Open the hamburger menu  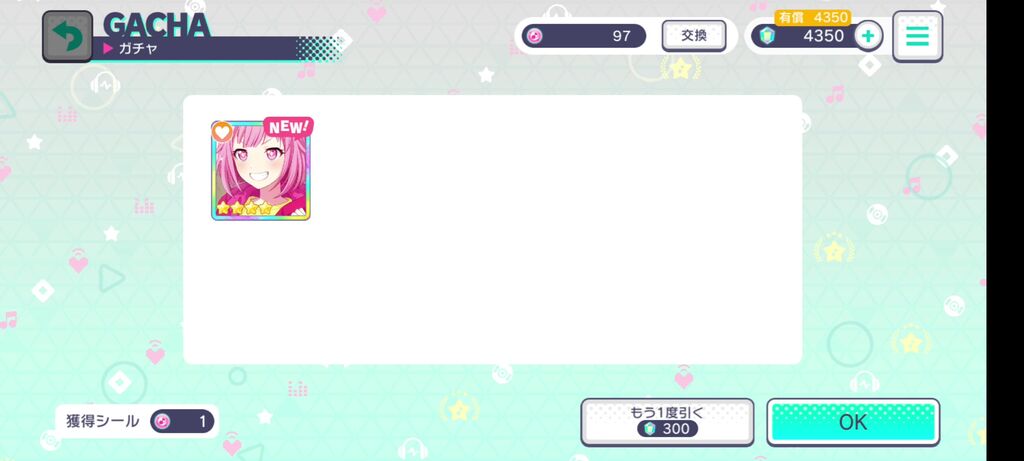[917, 36]
